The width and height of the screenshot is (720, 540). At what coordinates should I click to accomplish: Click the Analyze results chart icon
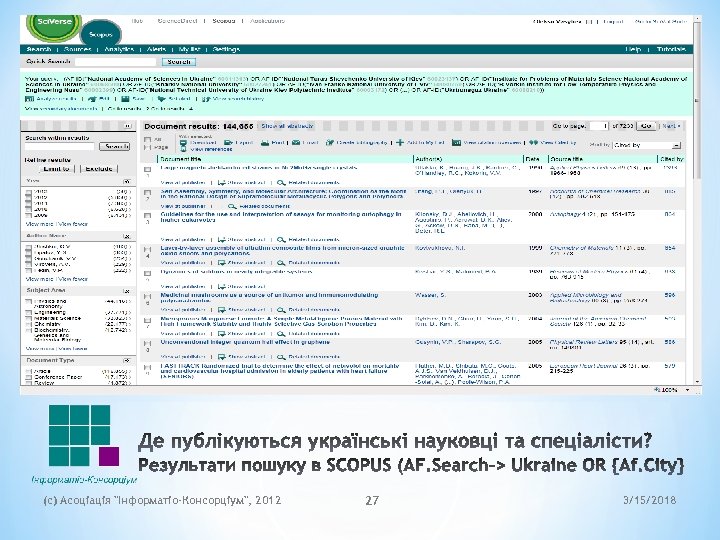pos(29,99)
